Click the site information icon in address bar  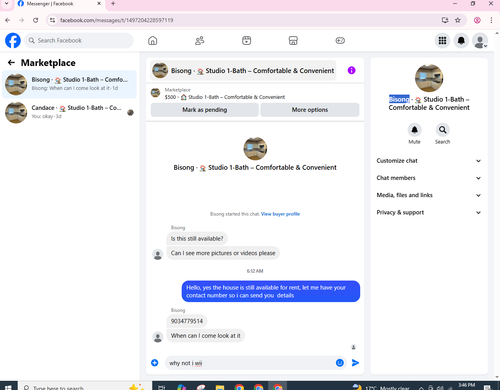[x=52, y=20]
